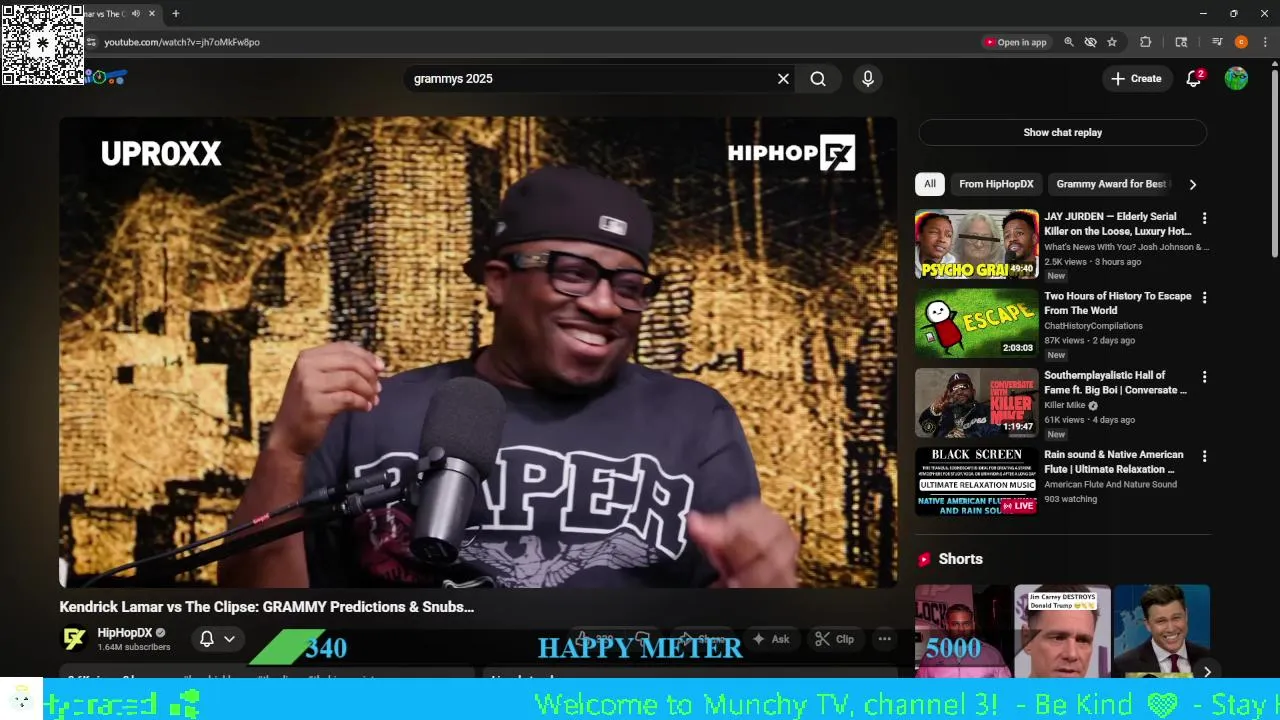The height and width of the screenshot is (720, 1280).
Task: Open the Rain sound live stream thumbnail
Action: (x=977, y=482)
